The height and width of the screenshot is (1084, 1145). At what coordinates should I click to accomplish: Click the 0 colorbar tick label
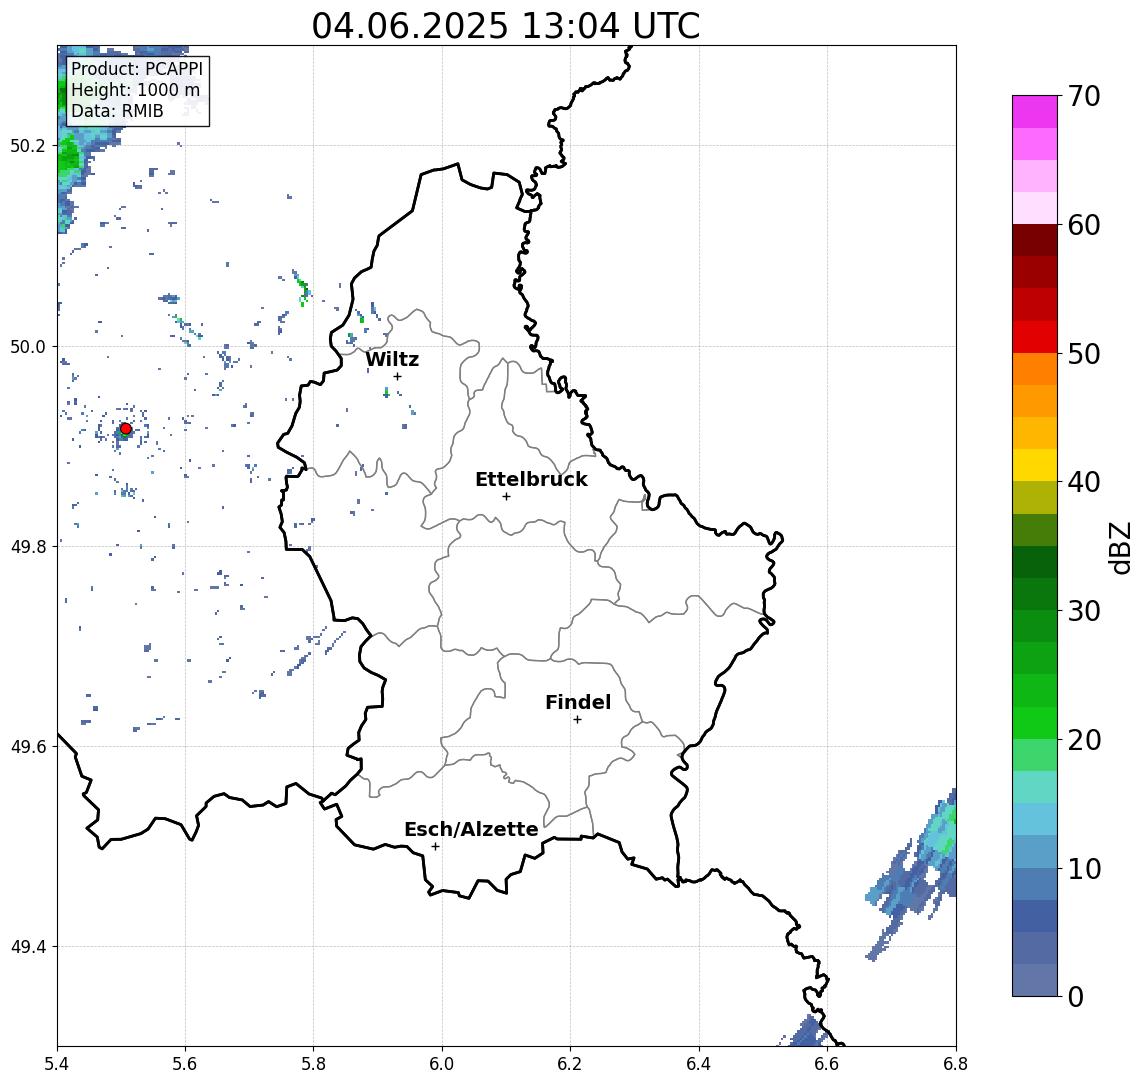[1076, 996]
